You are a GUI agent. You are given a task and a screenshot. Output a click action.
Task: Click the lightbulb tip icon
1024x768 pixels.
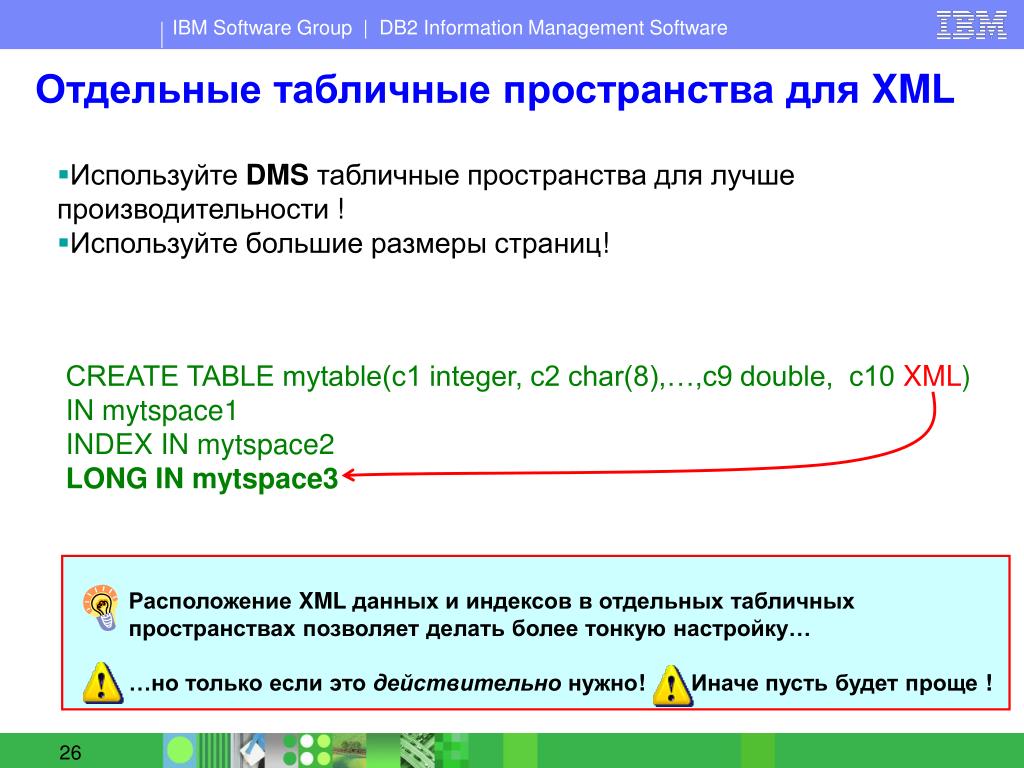point(101,607)
